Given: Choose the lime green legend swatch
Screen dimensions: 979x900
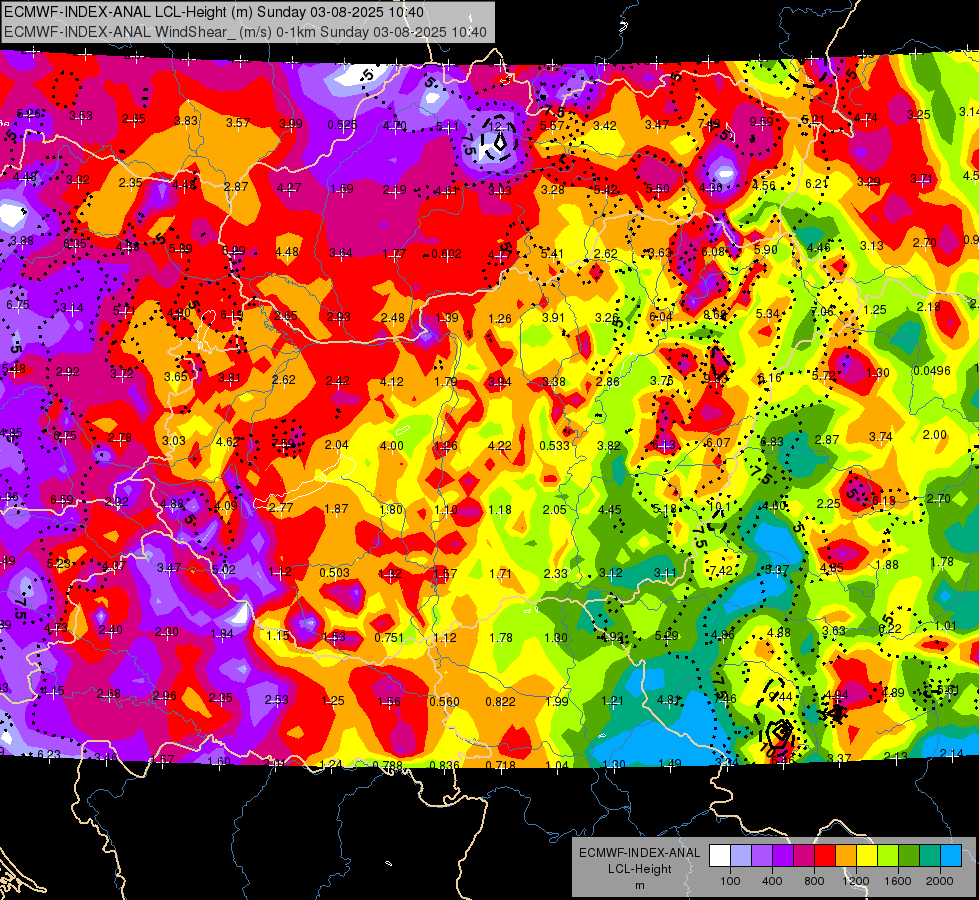Looking at the screenshot, I should 888,855.
